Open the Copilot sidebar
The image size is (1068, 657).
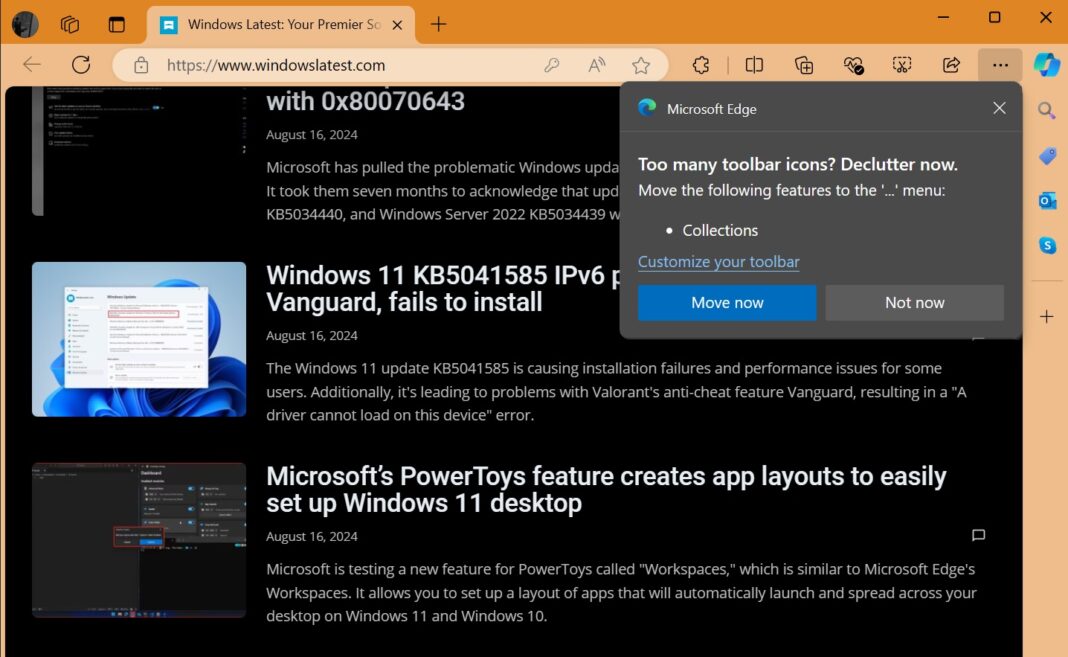point(1046,64)
